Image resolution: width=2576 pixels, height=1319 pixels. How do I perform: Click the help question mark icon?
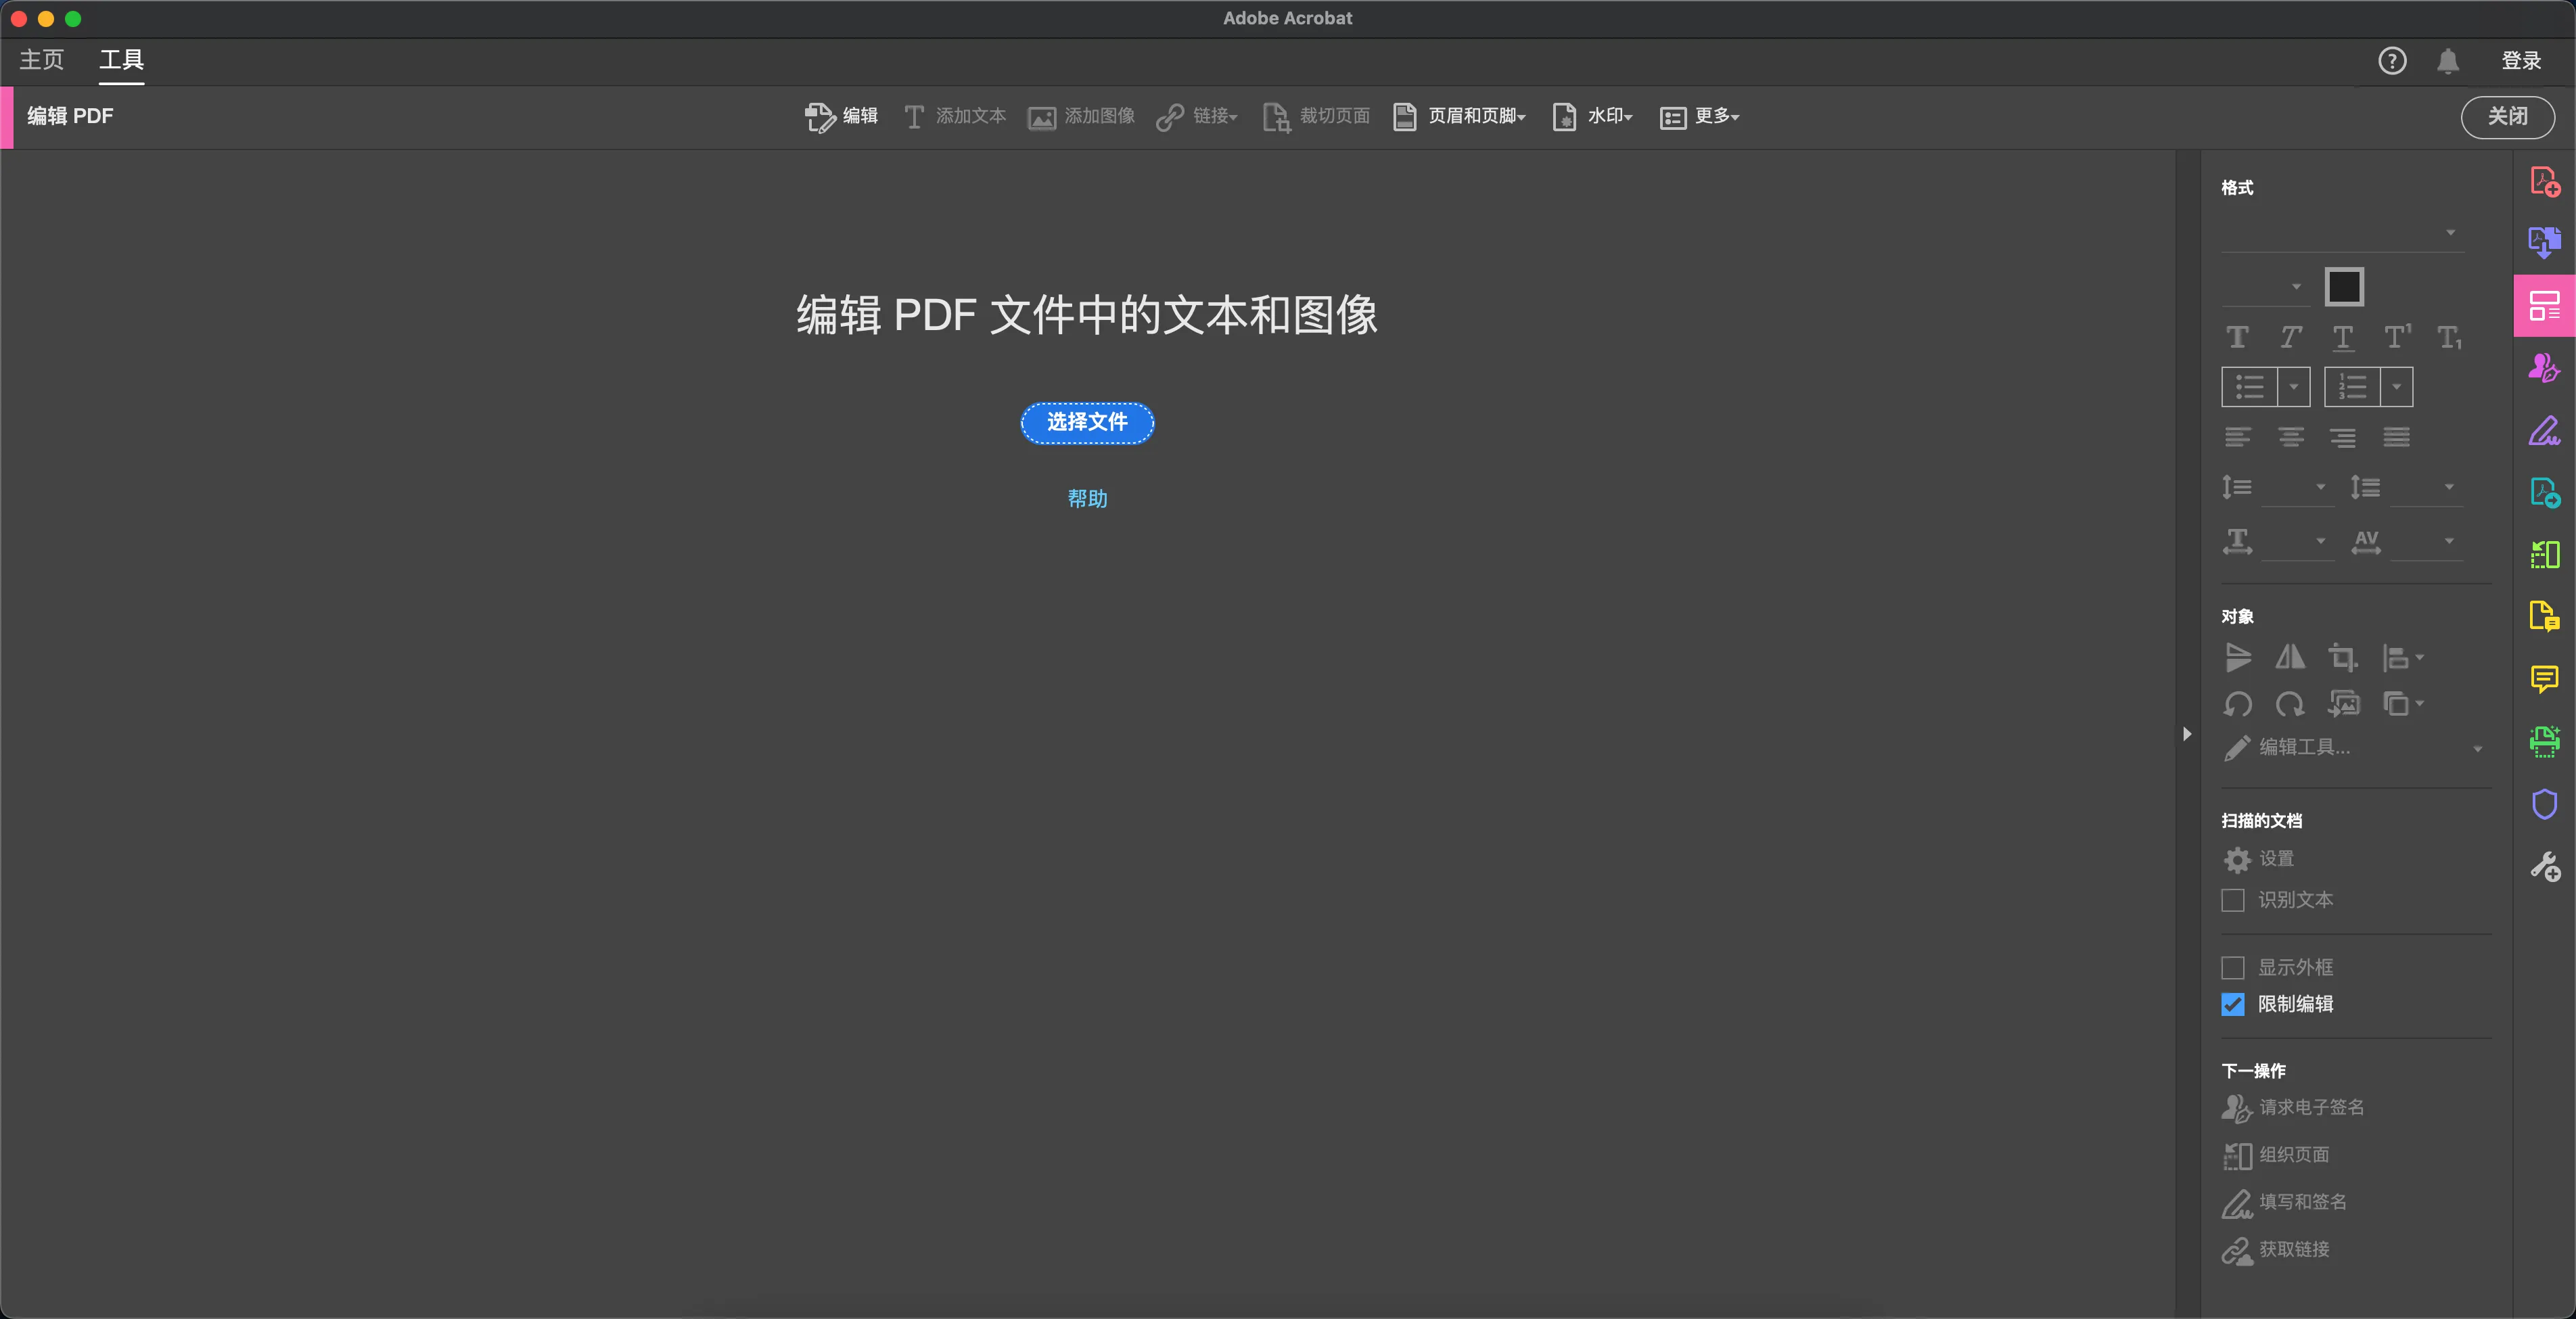(2391, 61)
